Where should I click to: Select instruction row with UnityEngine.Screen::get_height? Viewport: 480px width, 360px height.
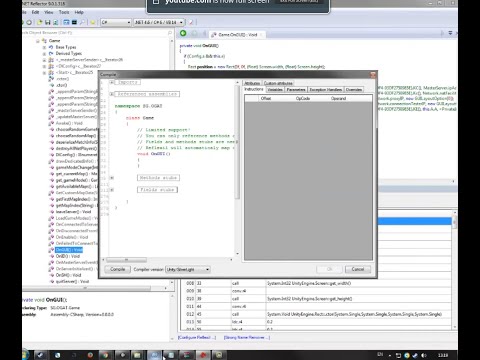tap(317, 299)
